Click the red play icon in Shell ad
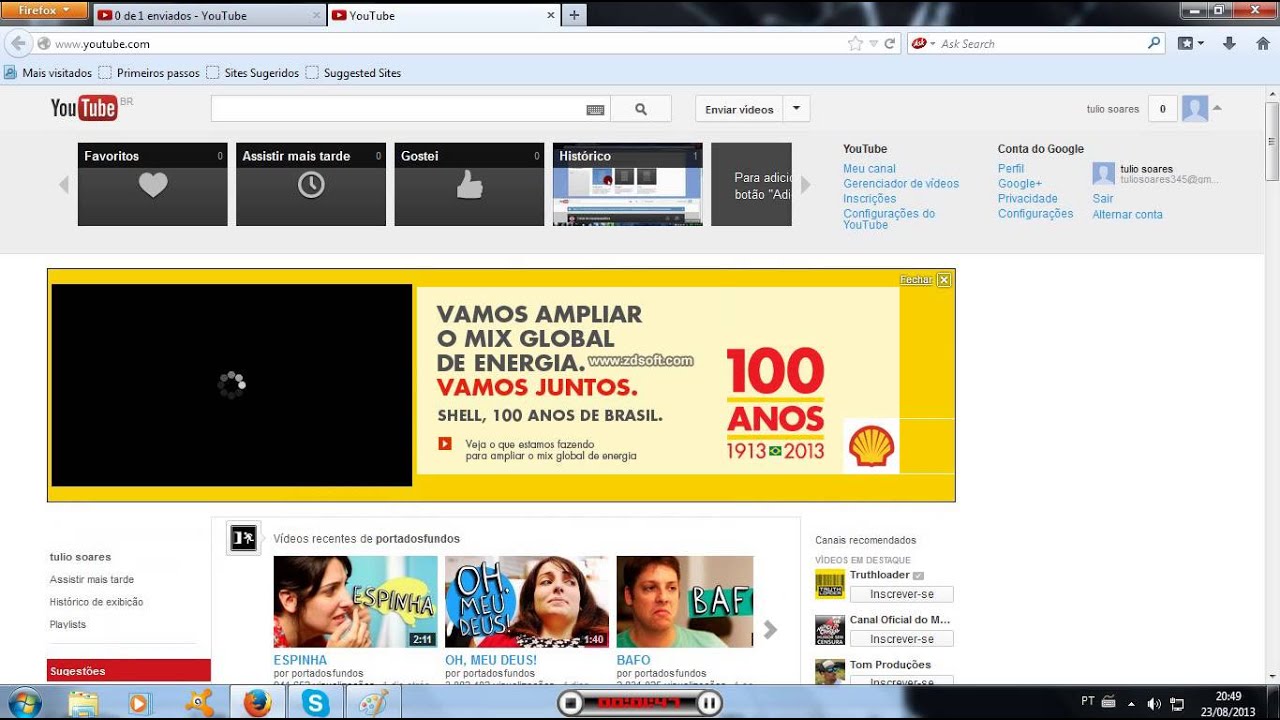1280x720 pixels. click(445, 444)
